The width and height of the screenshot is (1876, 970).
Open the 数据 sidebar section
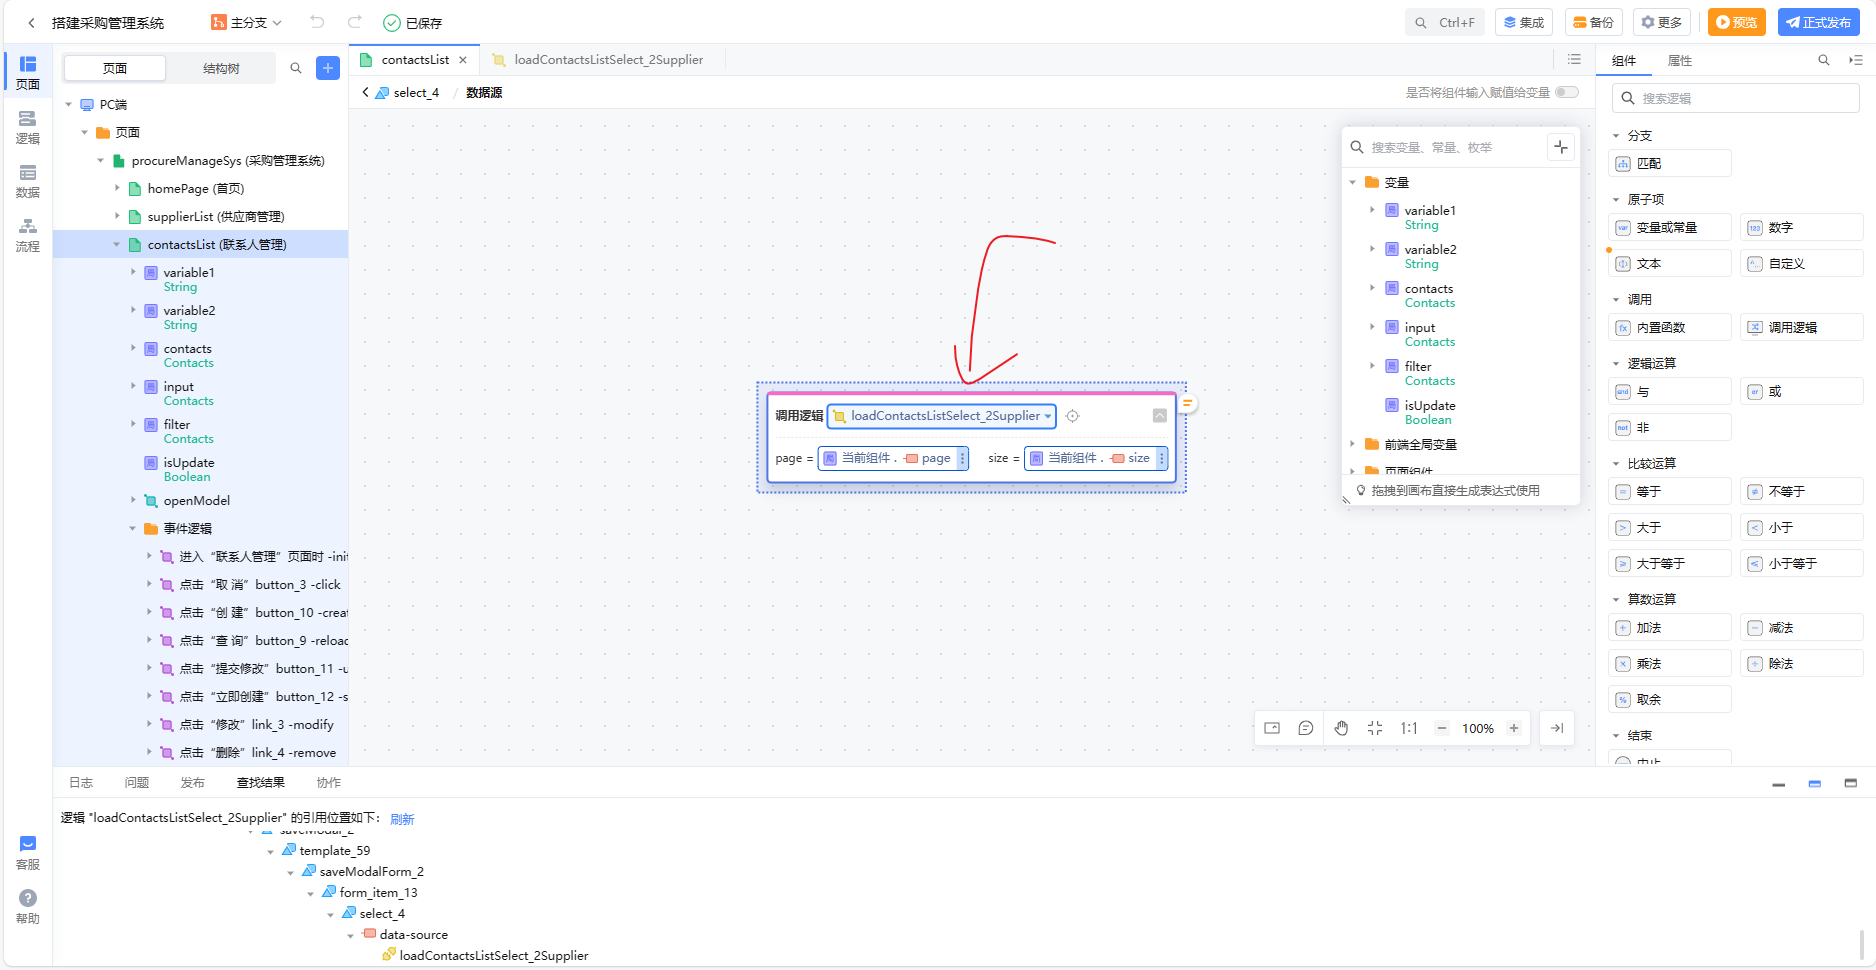(x=28, y=181)
